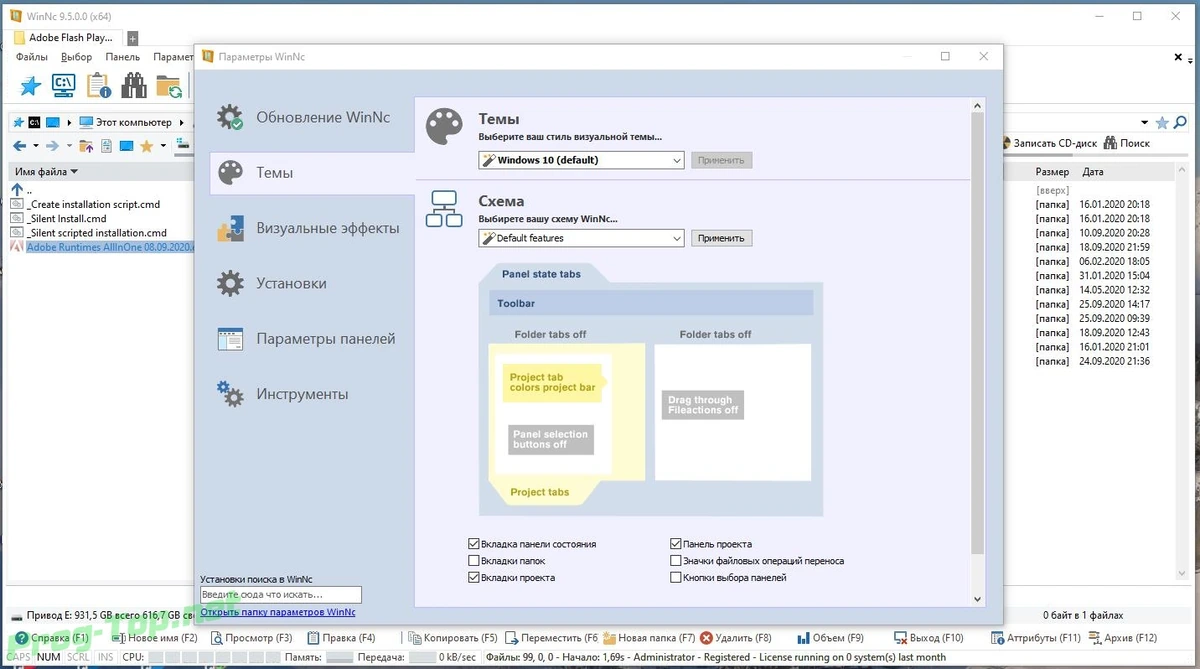Screen dimensions: 1200x669
Task: Open the Открыть папку параметров WinNc link
Action: [x=278, y=612]
